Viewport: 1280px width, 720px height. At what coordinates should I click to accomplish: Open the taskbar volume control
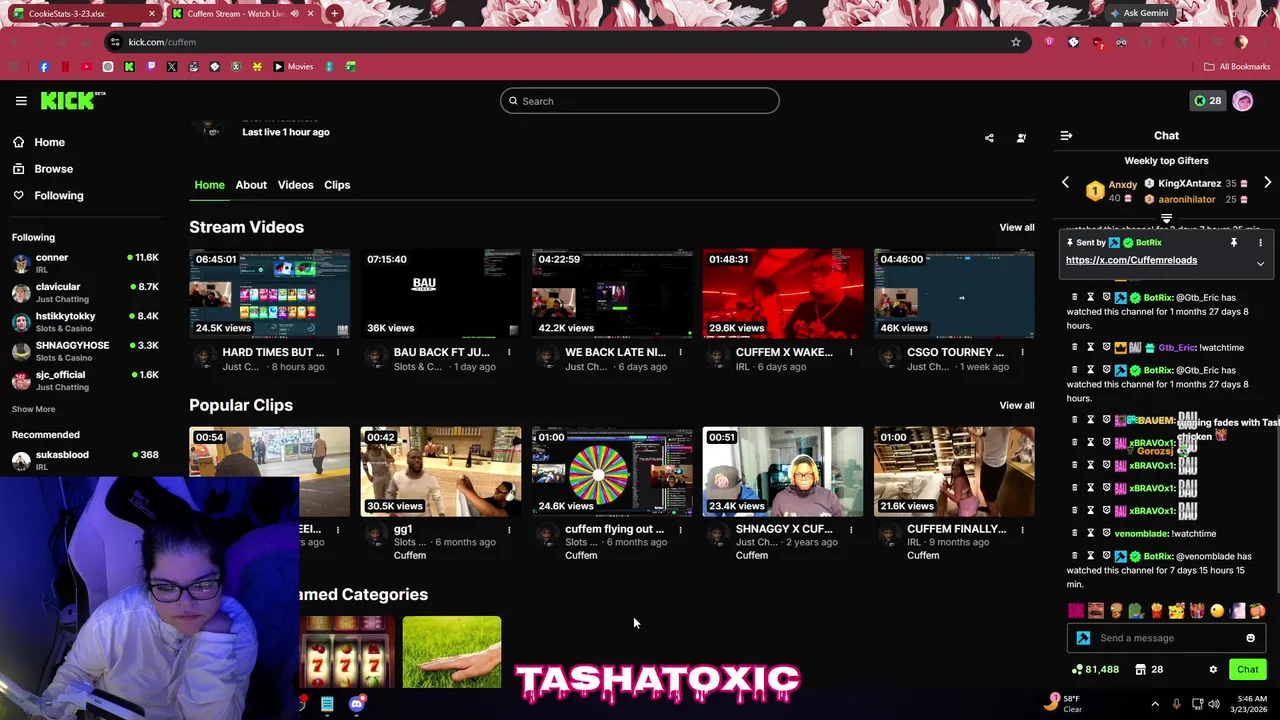[x=1214, y=704]
